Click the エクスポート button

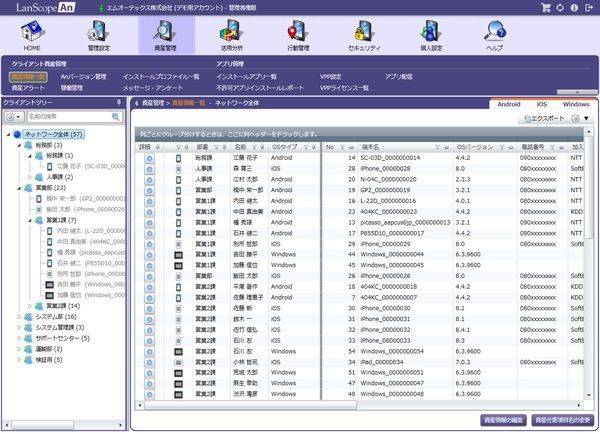[x=547, y=118]
